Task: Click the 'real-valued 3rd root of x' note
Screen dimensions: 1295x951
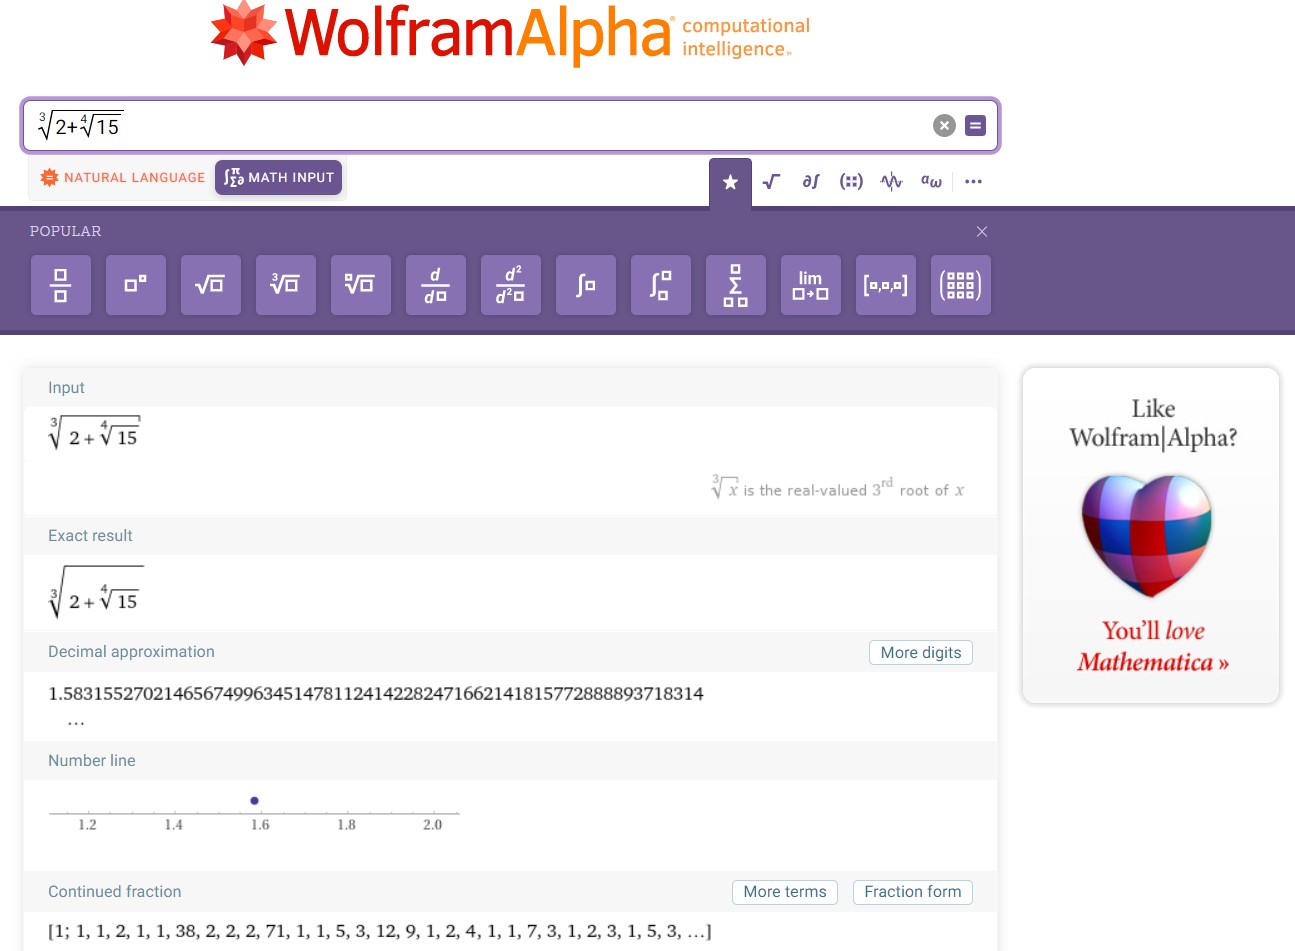Action: point(838,488)
